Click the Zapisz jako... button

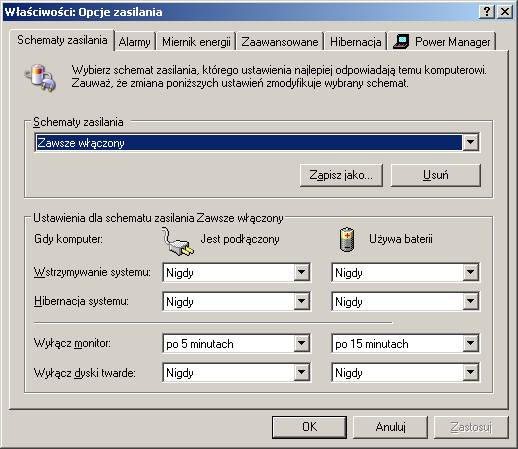click(x=341, y=175)
